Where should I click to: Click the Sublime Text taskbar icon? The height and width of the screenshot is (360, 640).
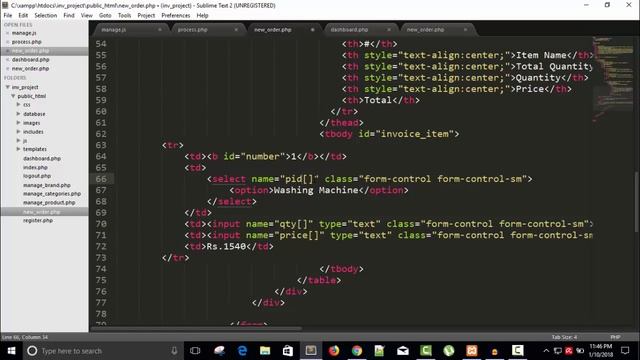(311, 351)
